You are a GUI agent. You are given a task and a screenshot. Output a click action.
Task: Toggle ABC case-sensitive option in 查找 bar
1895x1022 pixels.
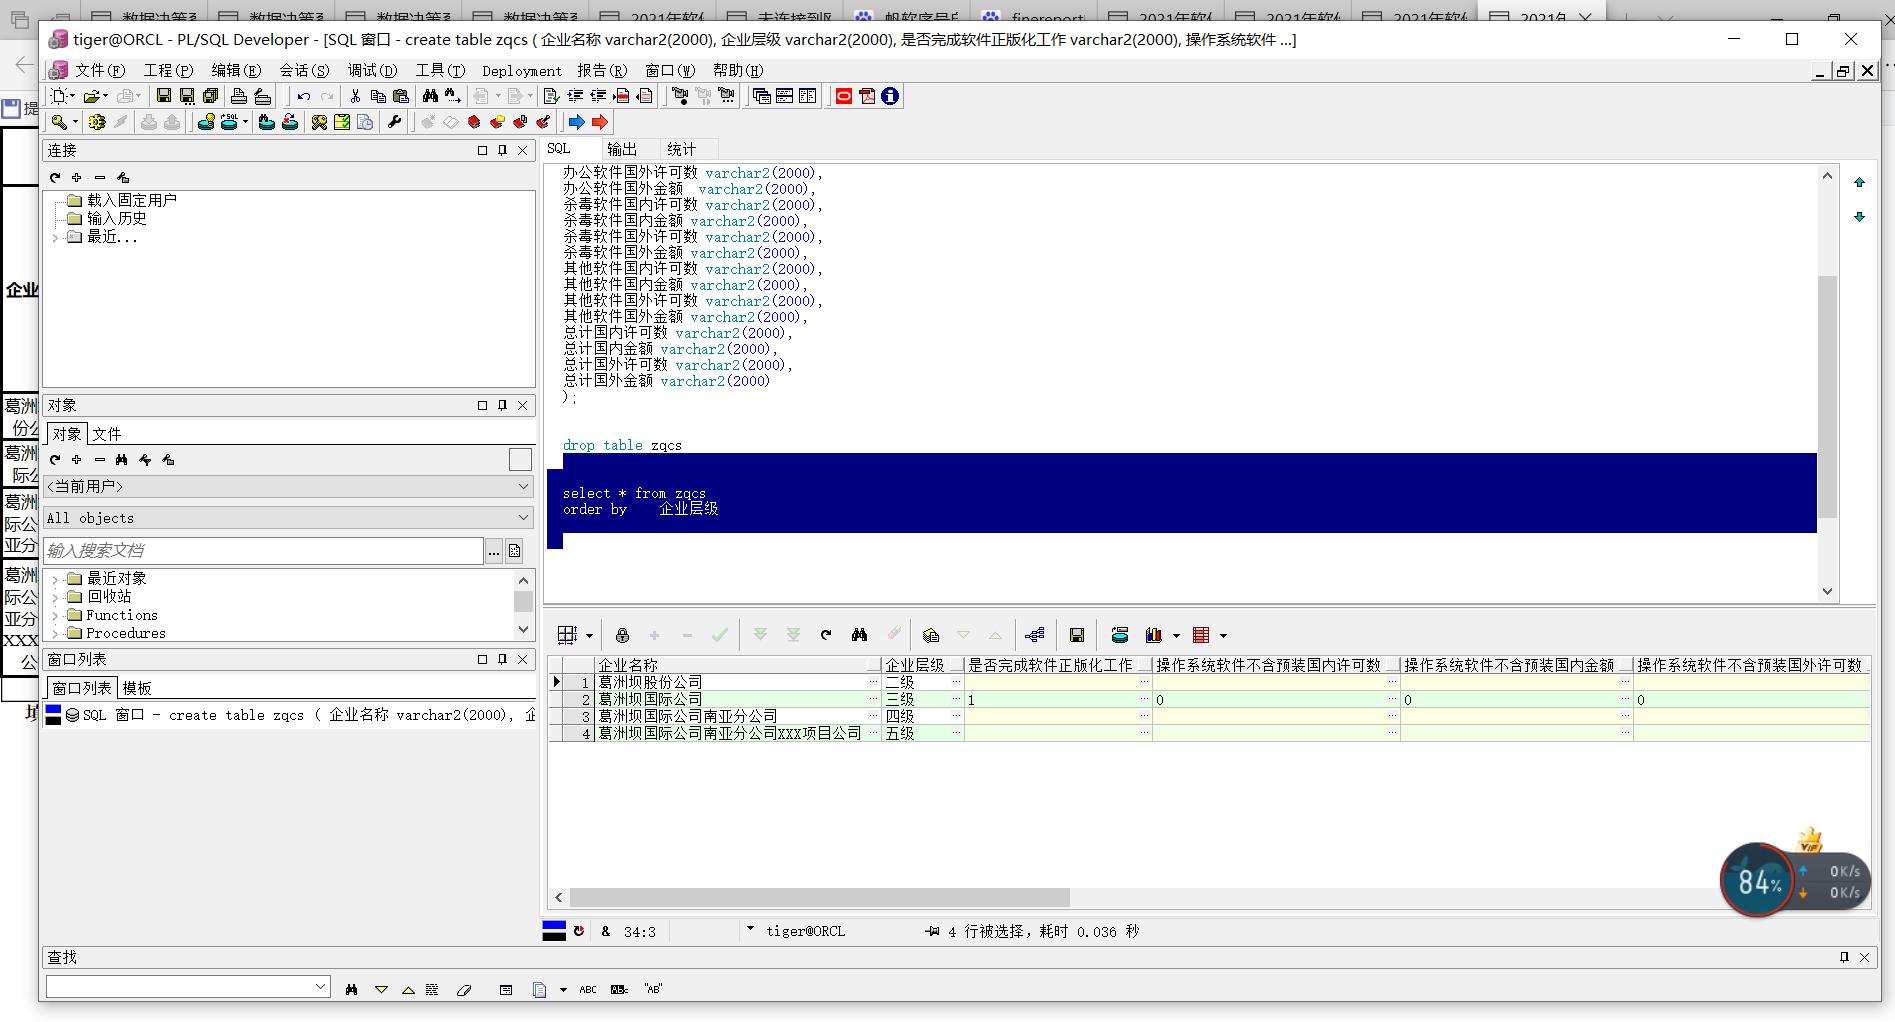coord(588,989)
